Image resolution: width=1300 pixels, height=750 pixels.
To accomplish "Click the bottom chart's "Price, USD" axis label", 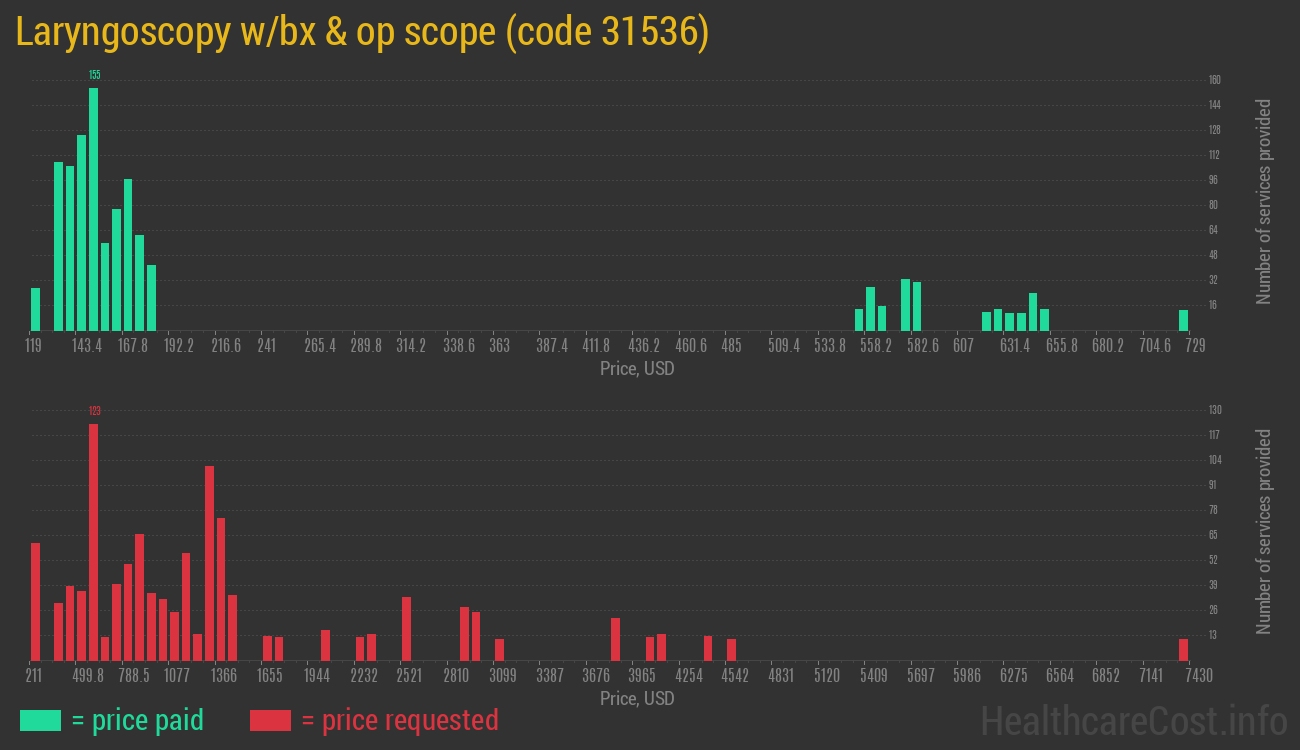I will pos(637,698).
